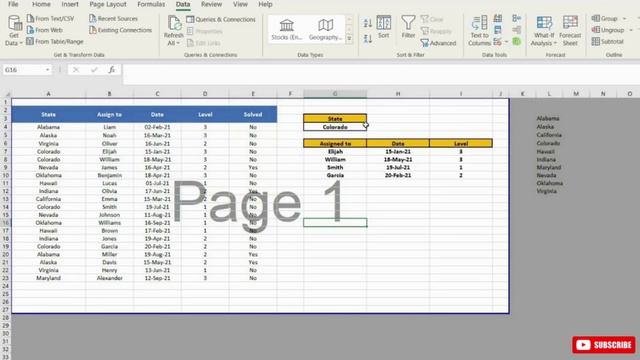The width and height of the screenshot is (640, 360).
Task: Open Recent Sources
Action: point(113,18)
